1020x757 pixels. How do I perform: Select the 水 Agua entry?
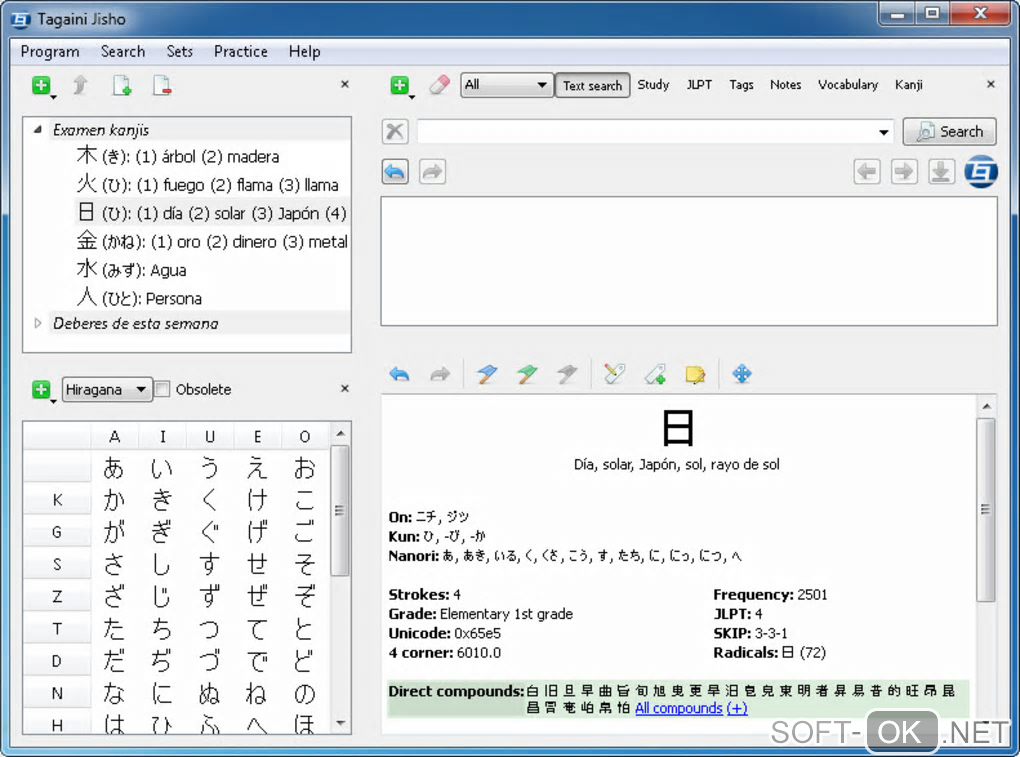(131, 269)
